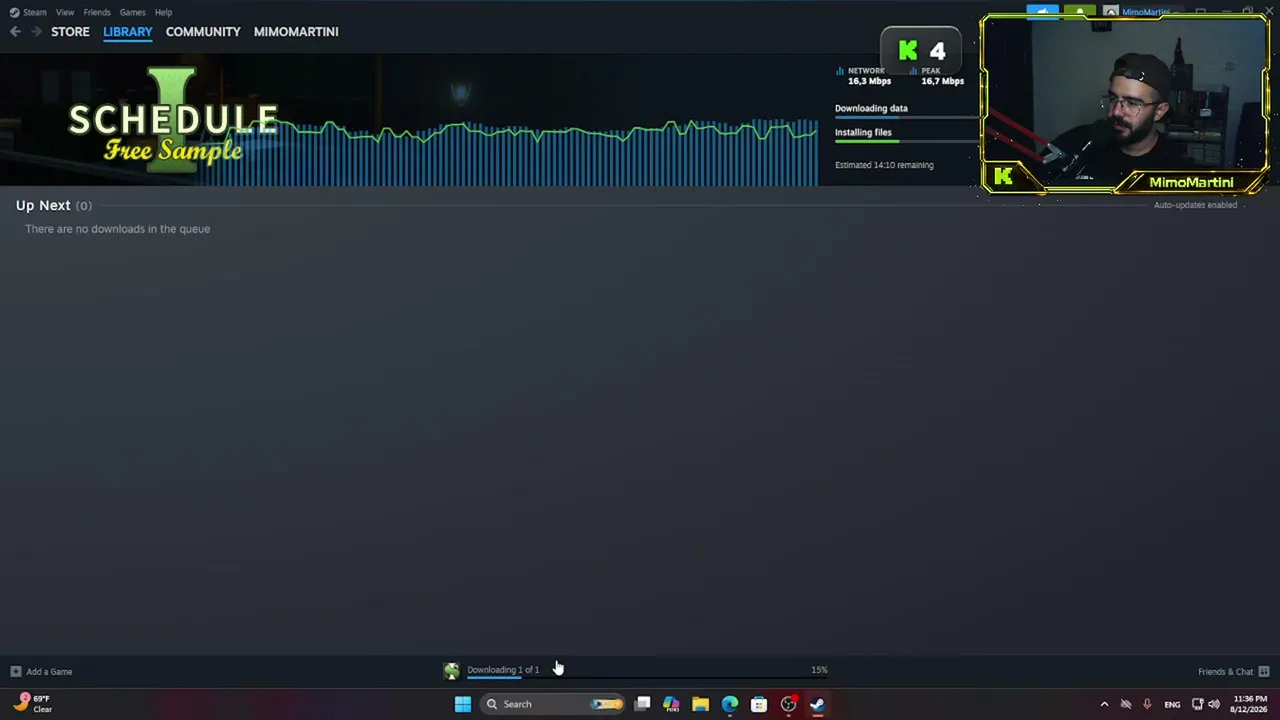Click the microphone tray icon

tap(1147, 704)
